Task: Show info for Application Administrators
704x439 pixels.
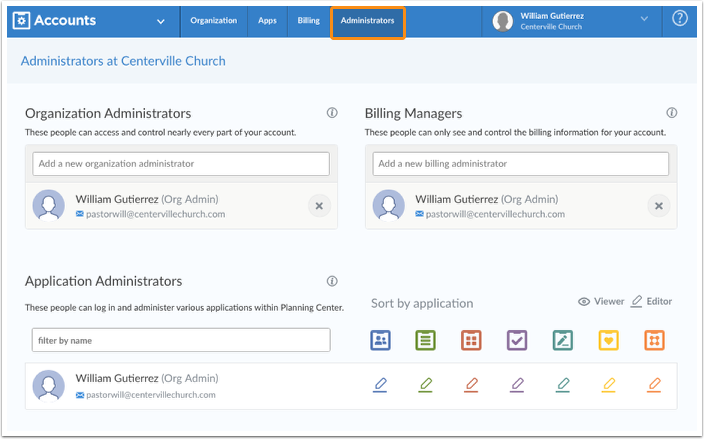Action: [332, 281]
